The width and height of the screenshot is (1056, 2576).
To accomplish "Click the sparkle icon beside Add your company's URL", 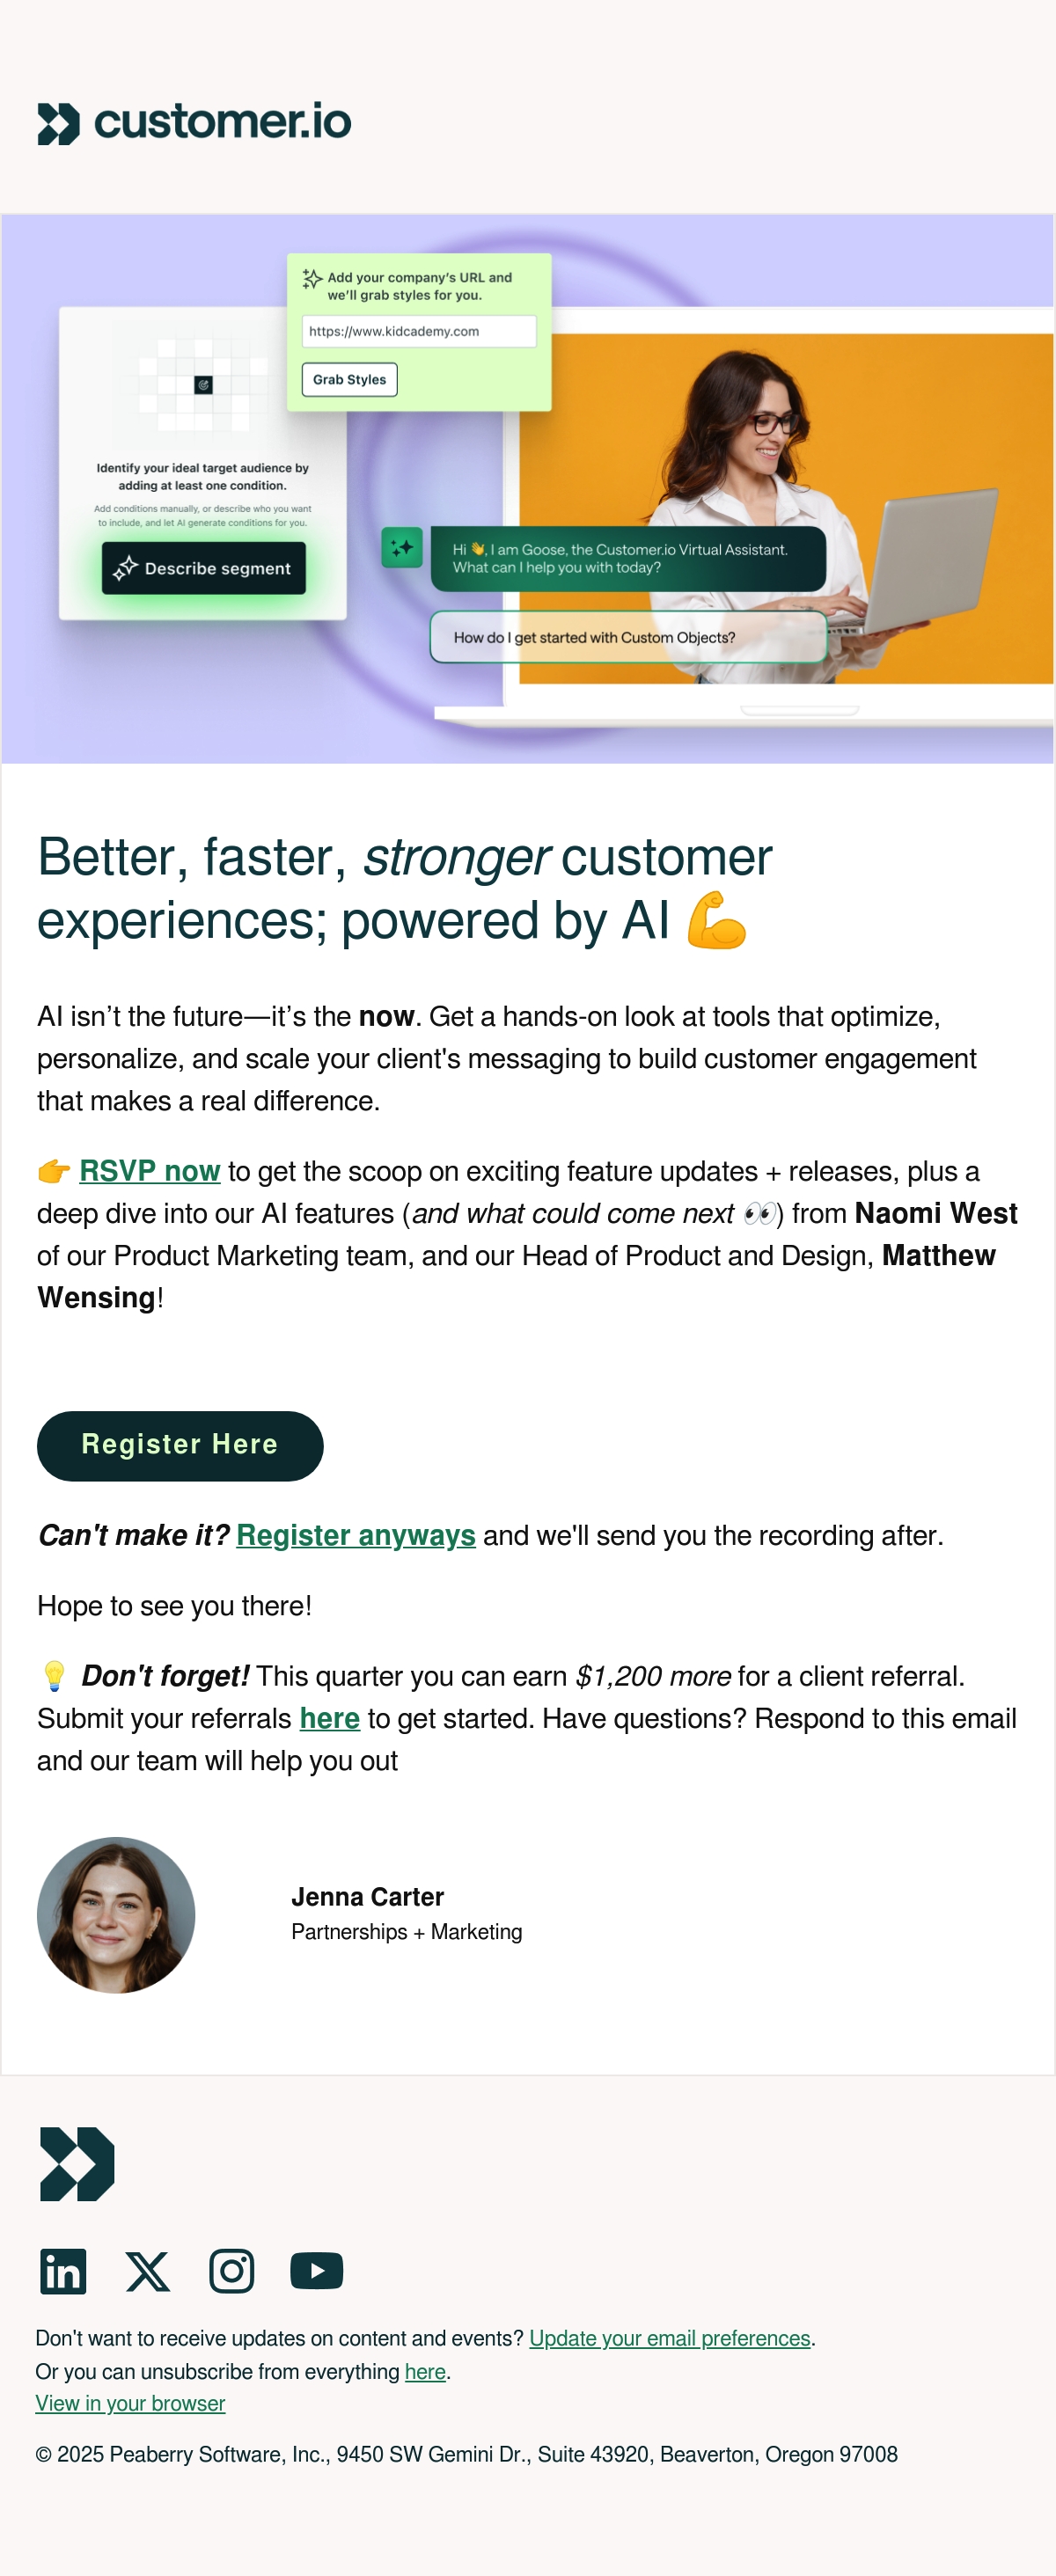I will pyautogui.click(x=312, y=279).
